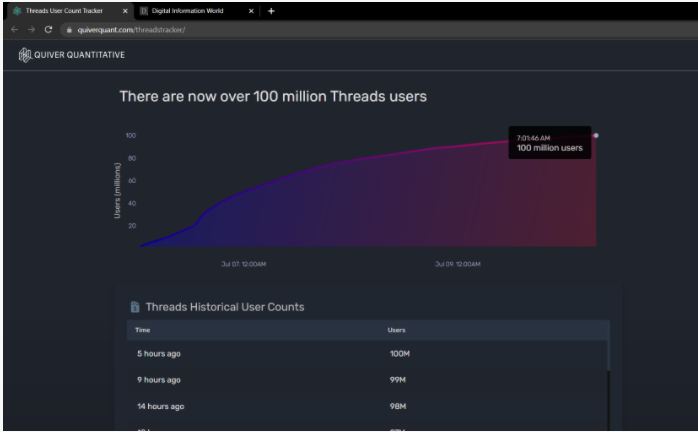
Task: Close the Threads User Count Tracker tab
Action: [125, 11]
